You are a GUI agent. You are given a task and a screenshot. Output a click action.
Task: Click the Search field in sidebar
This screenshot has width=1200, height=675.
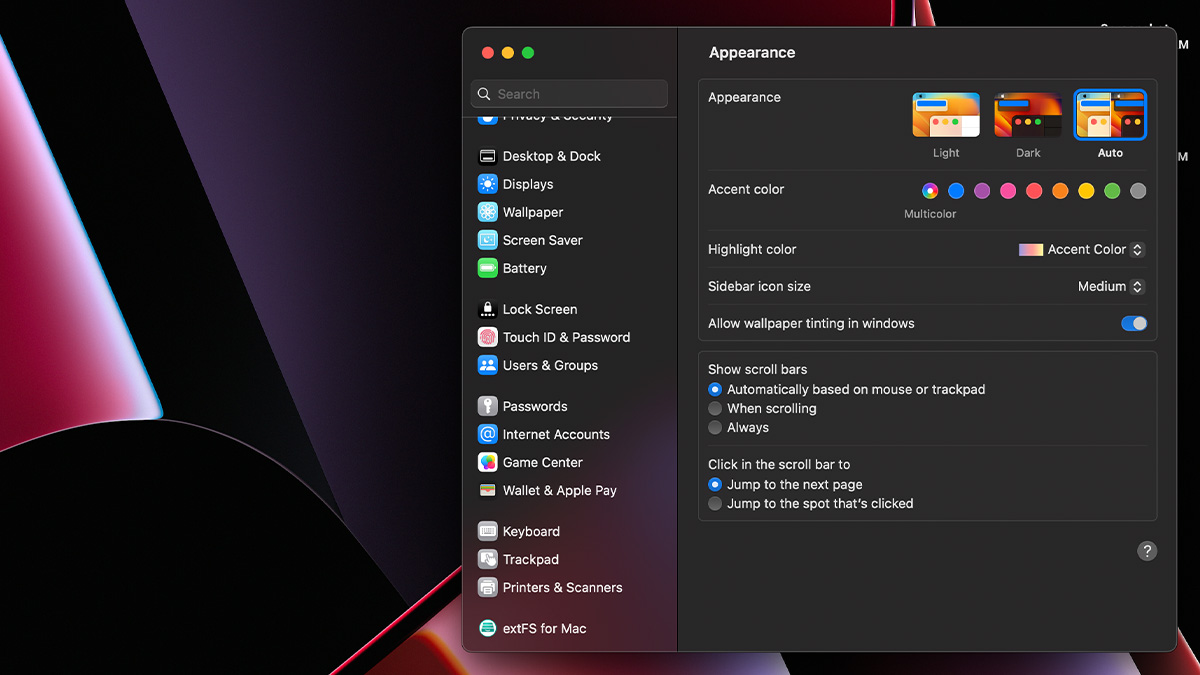coord(568,93)
